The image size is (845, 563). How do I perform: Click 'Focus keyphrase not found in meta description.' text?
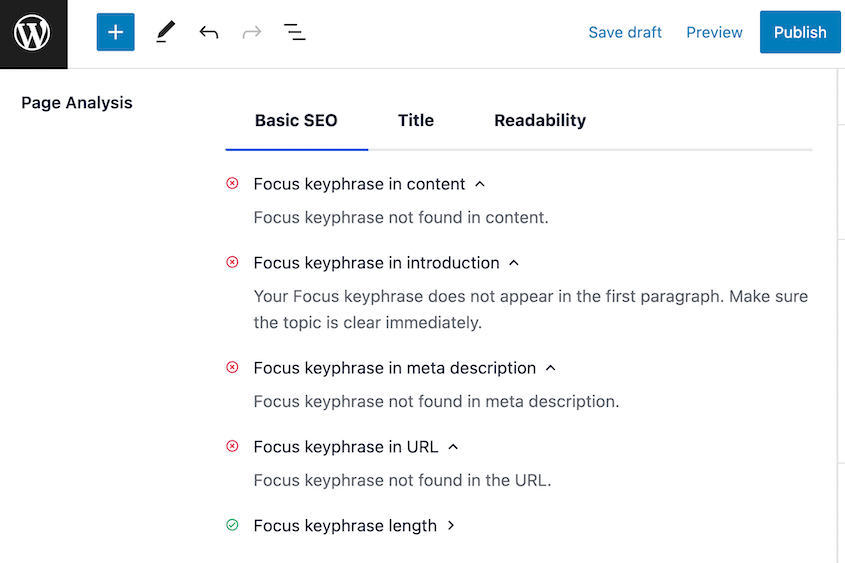[x=437, y=401]
